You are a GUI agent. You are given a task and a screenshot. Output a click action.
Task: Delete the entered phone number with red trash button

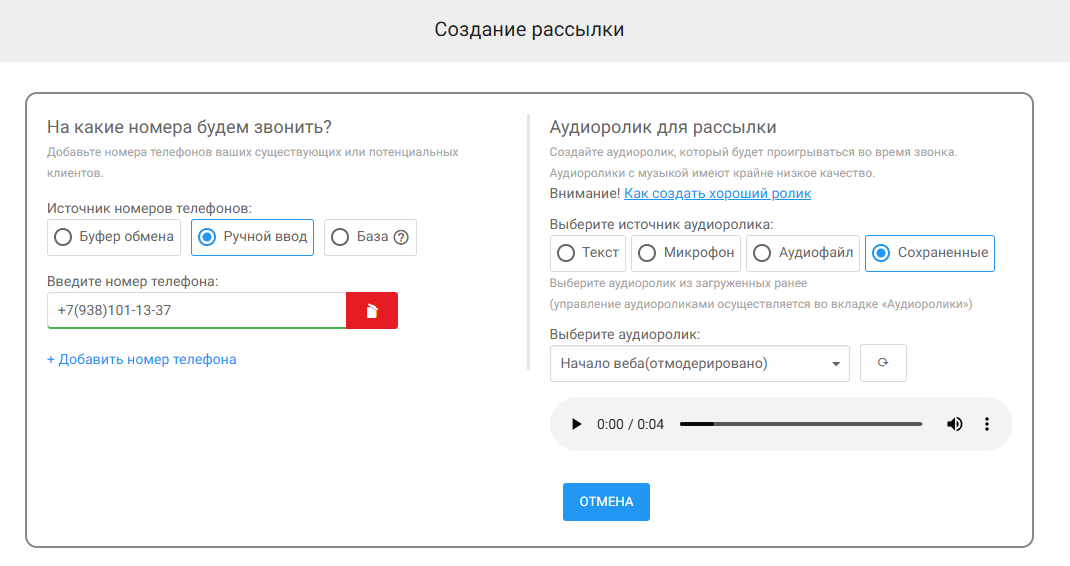tap(372, 311)
